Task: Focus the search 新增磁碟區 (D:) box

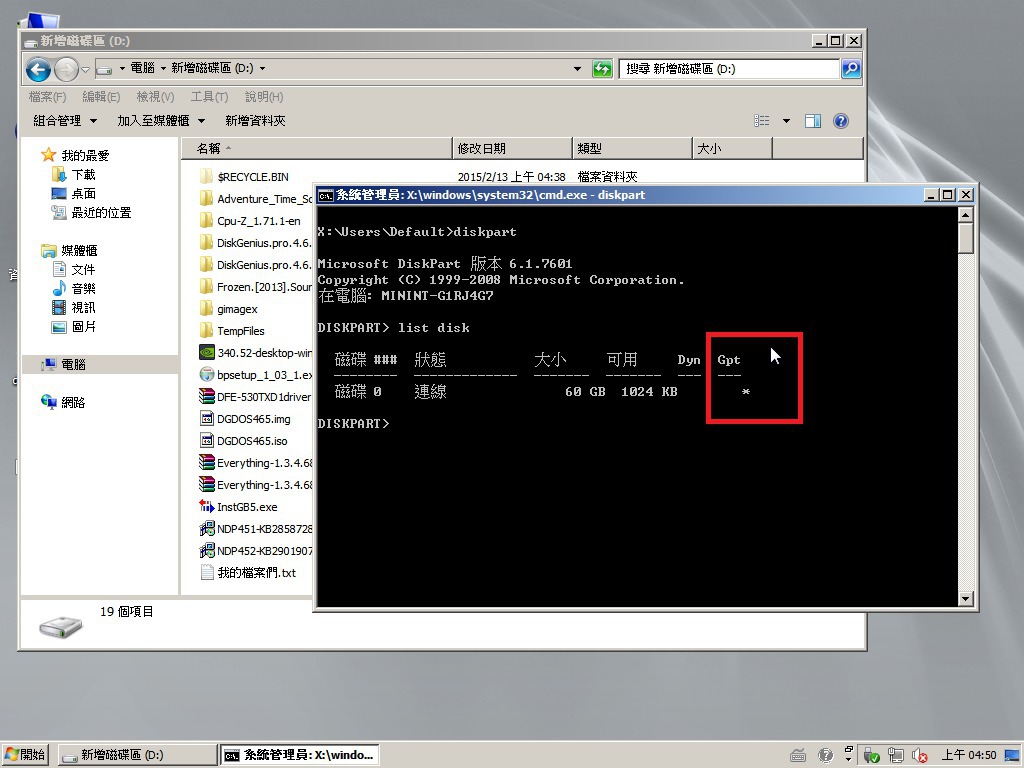Action: click(x=729, y=69)
